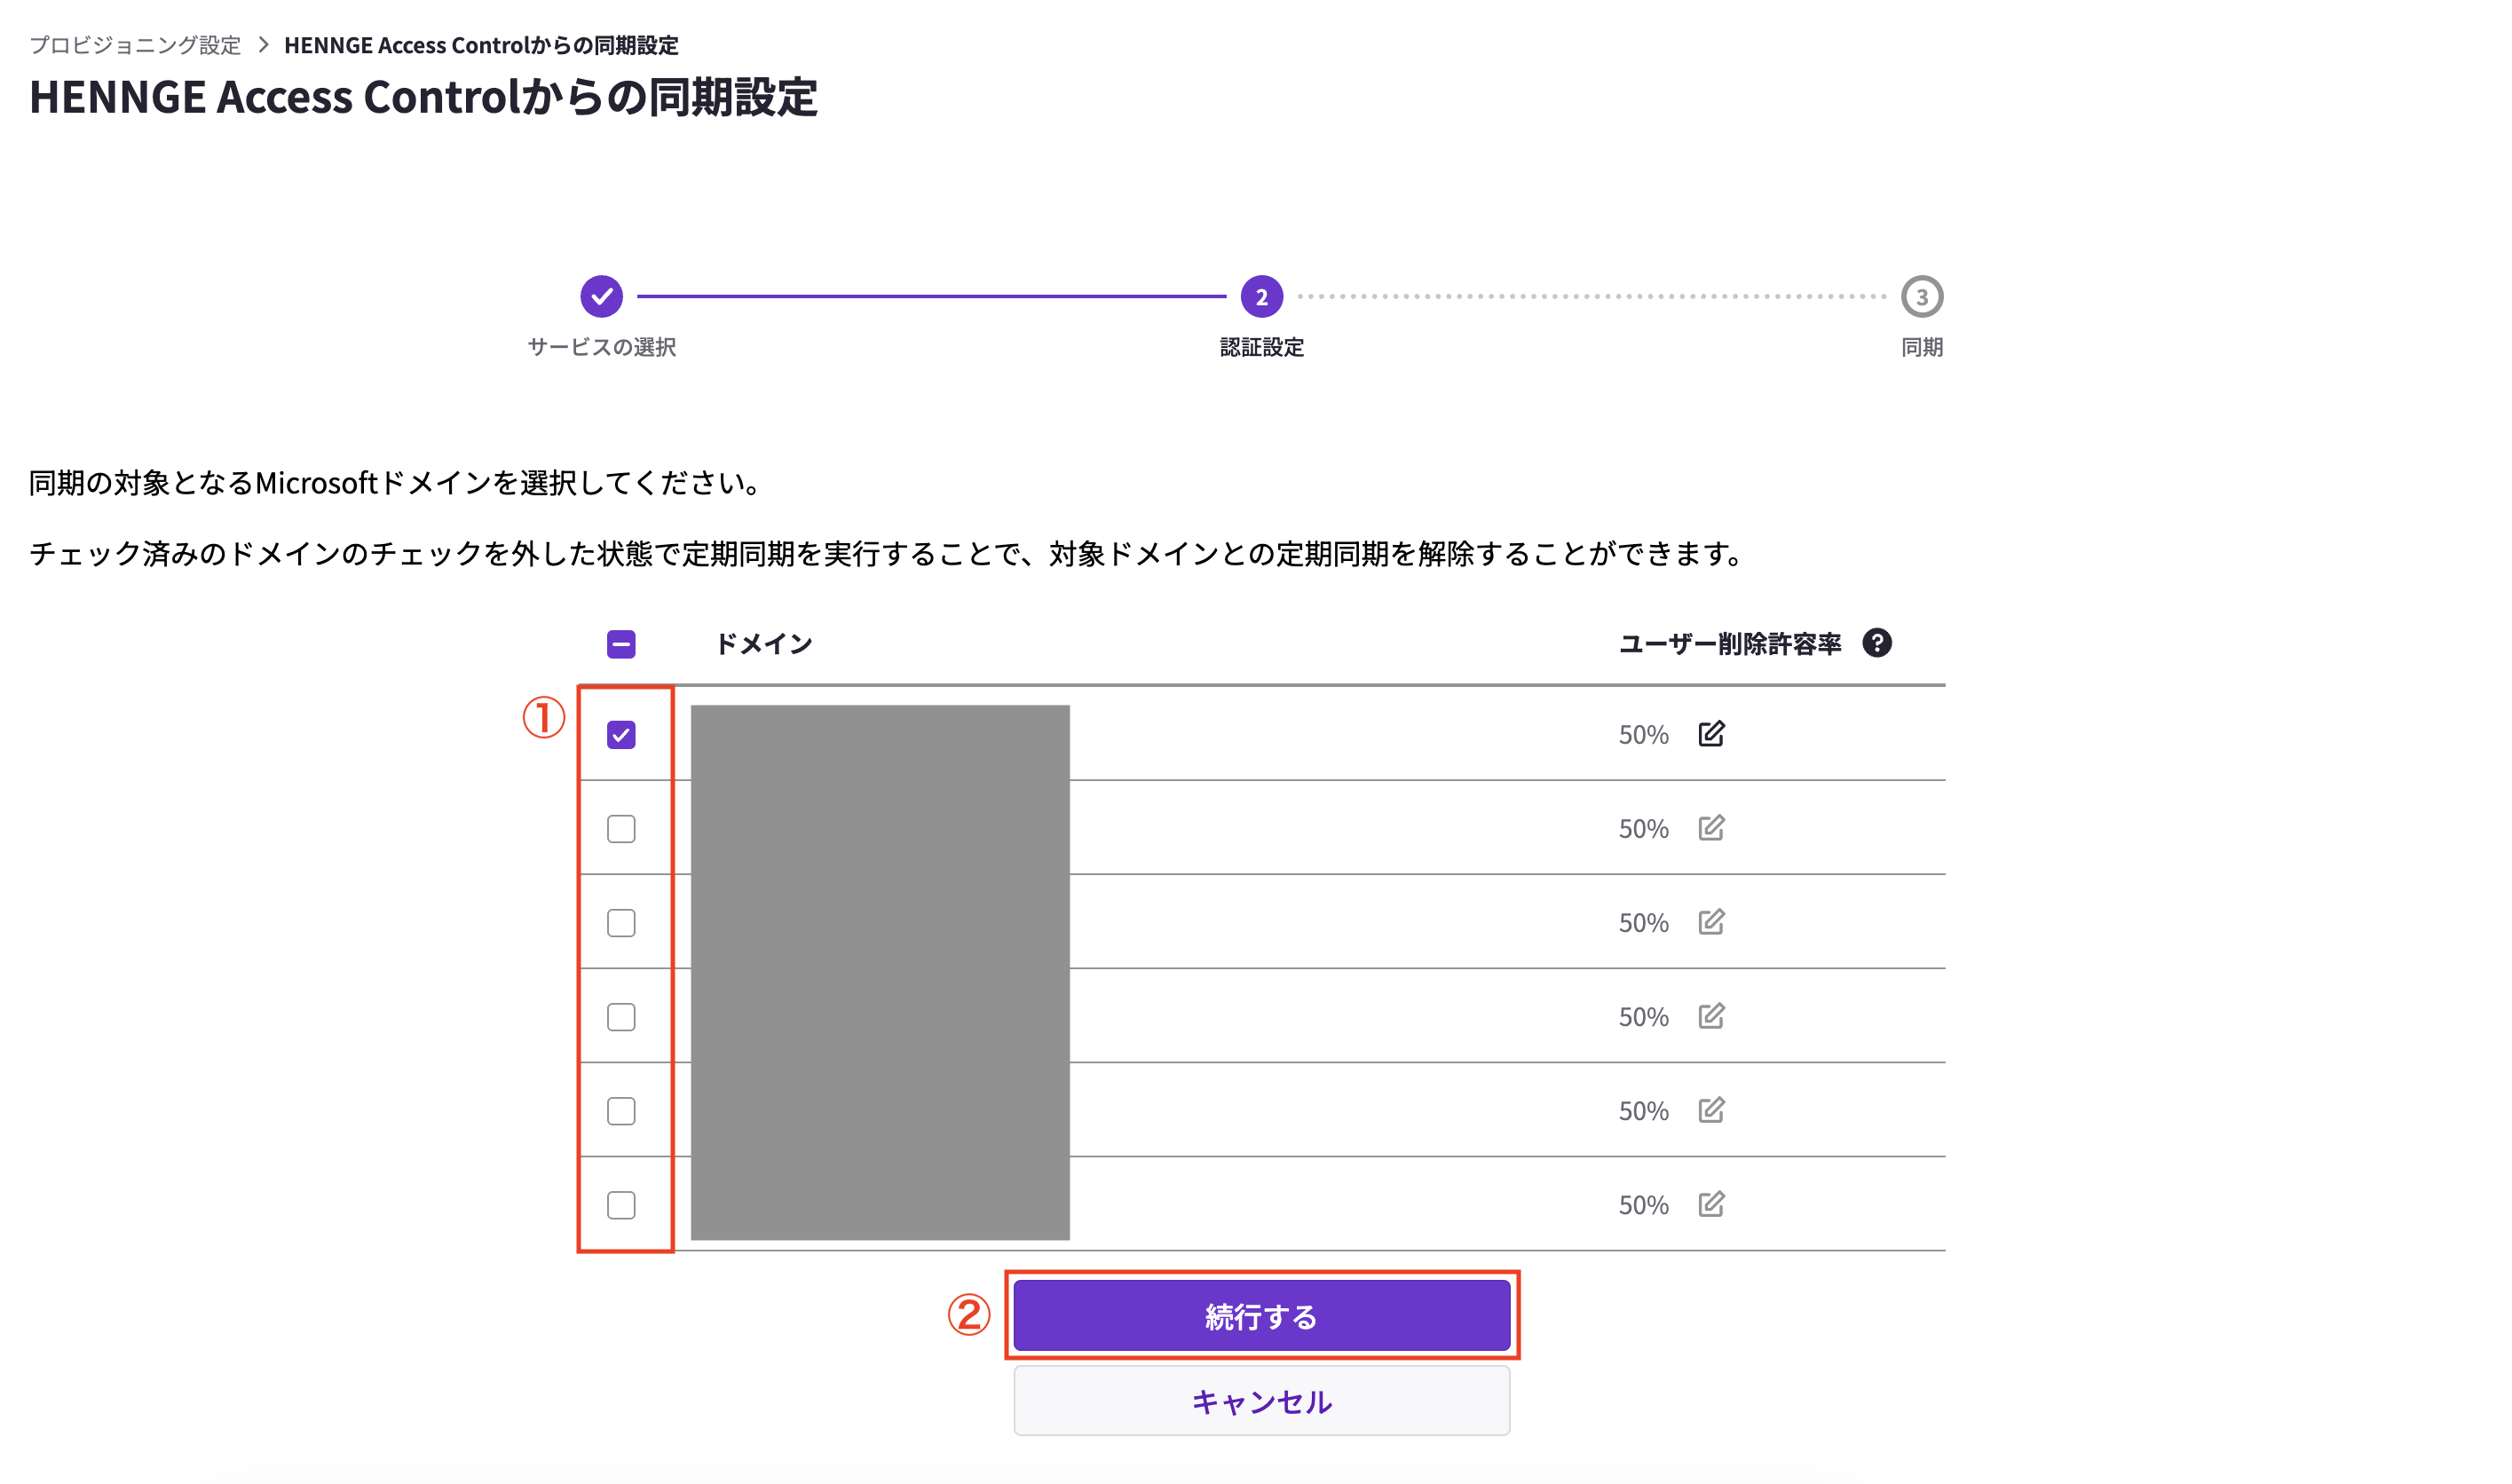Click the 50% value text in the first row

tap(1642, 733)
